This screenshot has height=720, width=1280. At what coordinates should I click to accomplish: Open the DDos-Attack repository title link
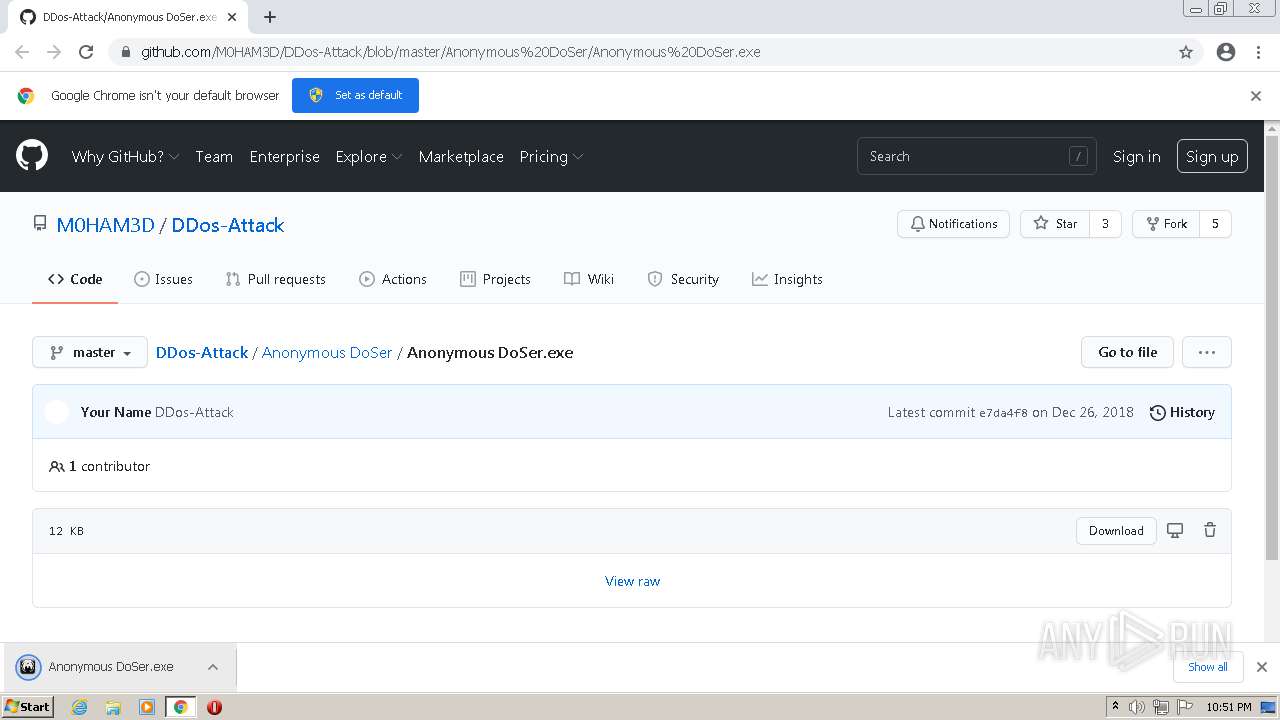pyautogui.click(x=228, y=225)
